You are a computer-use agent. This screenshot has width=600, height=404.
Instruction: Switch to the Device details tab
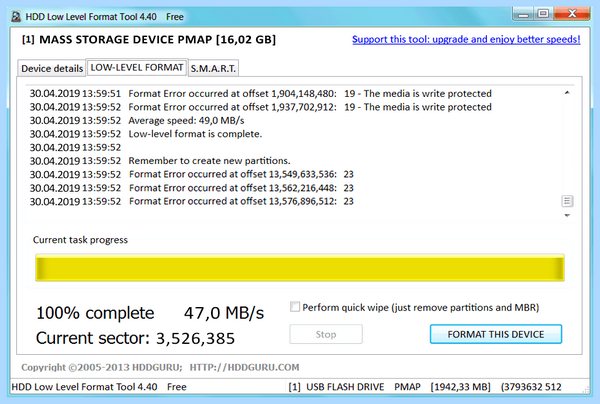point(52,68)
